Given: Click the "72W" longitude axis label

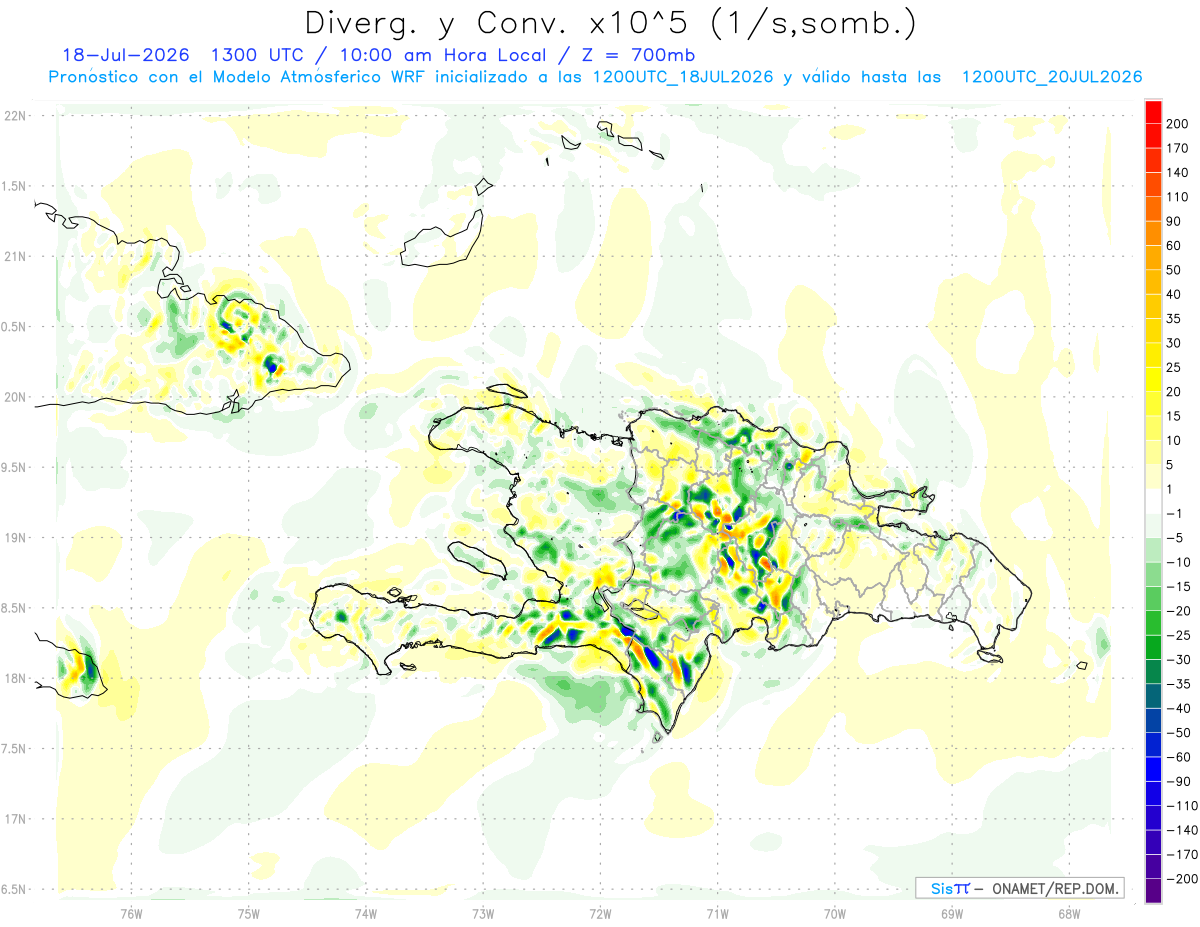Looking at the screenshot, I should point(600,912).
